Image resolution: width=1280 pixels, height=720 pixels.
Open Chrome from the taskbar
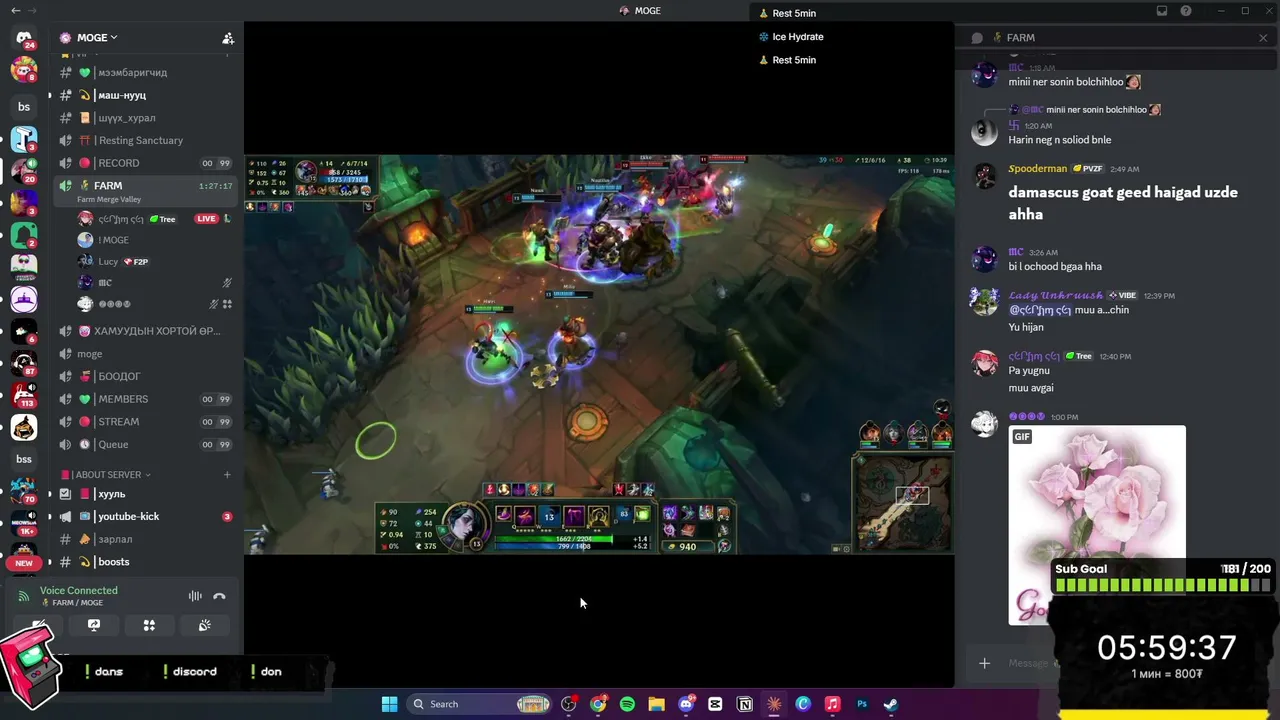click(598, 704)
